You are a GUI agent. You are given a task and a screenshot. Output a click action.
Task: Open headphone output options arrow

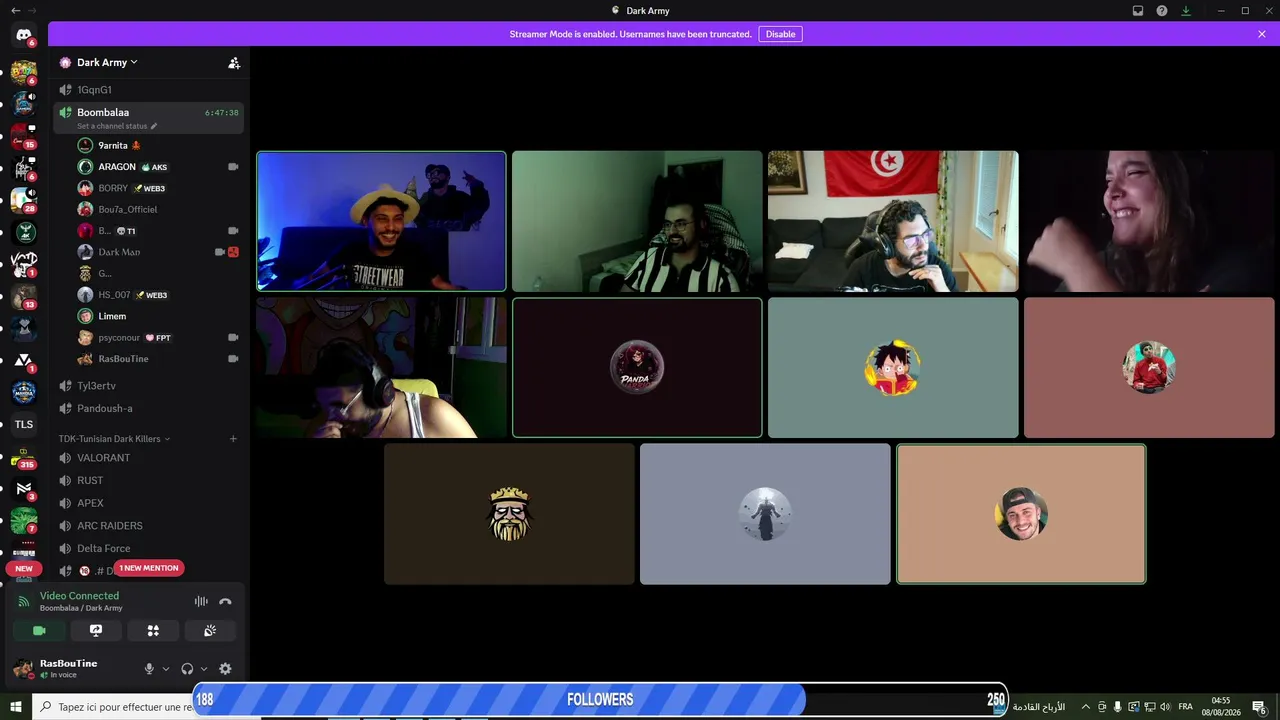[204, 669]
